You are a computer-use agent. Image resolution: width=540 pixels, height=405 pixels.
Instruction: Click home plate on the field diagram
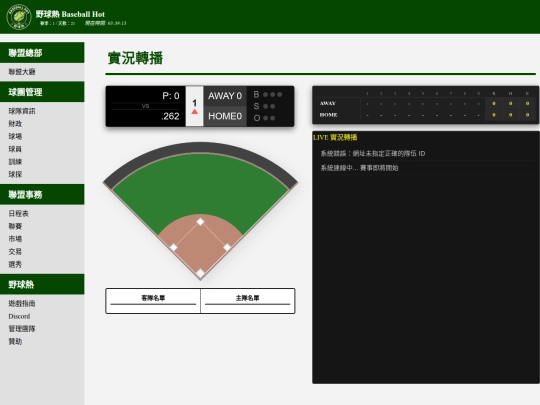point(200,273)
